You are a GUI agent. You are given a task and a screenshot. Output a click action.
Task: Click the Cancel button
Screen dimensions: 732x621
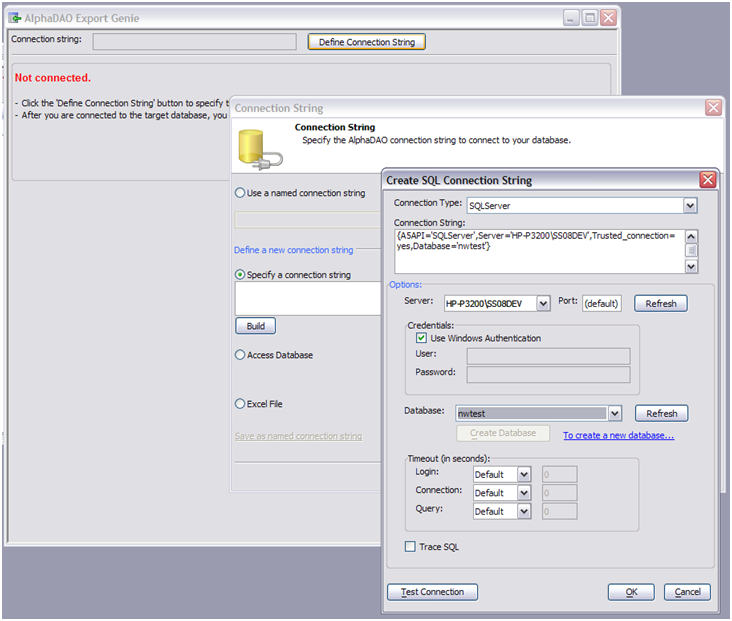pyautogui.click(x=687, y=592)
